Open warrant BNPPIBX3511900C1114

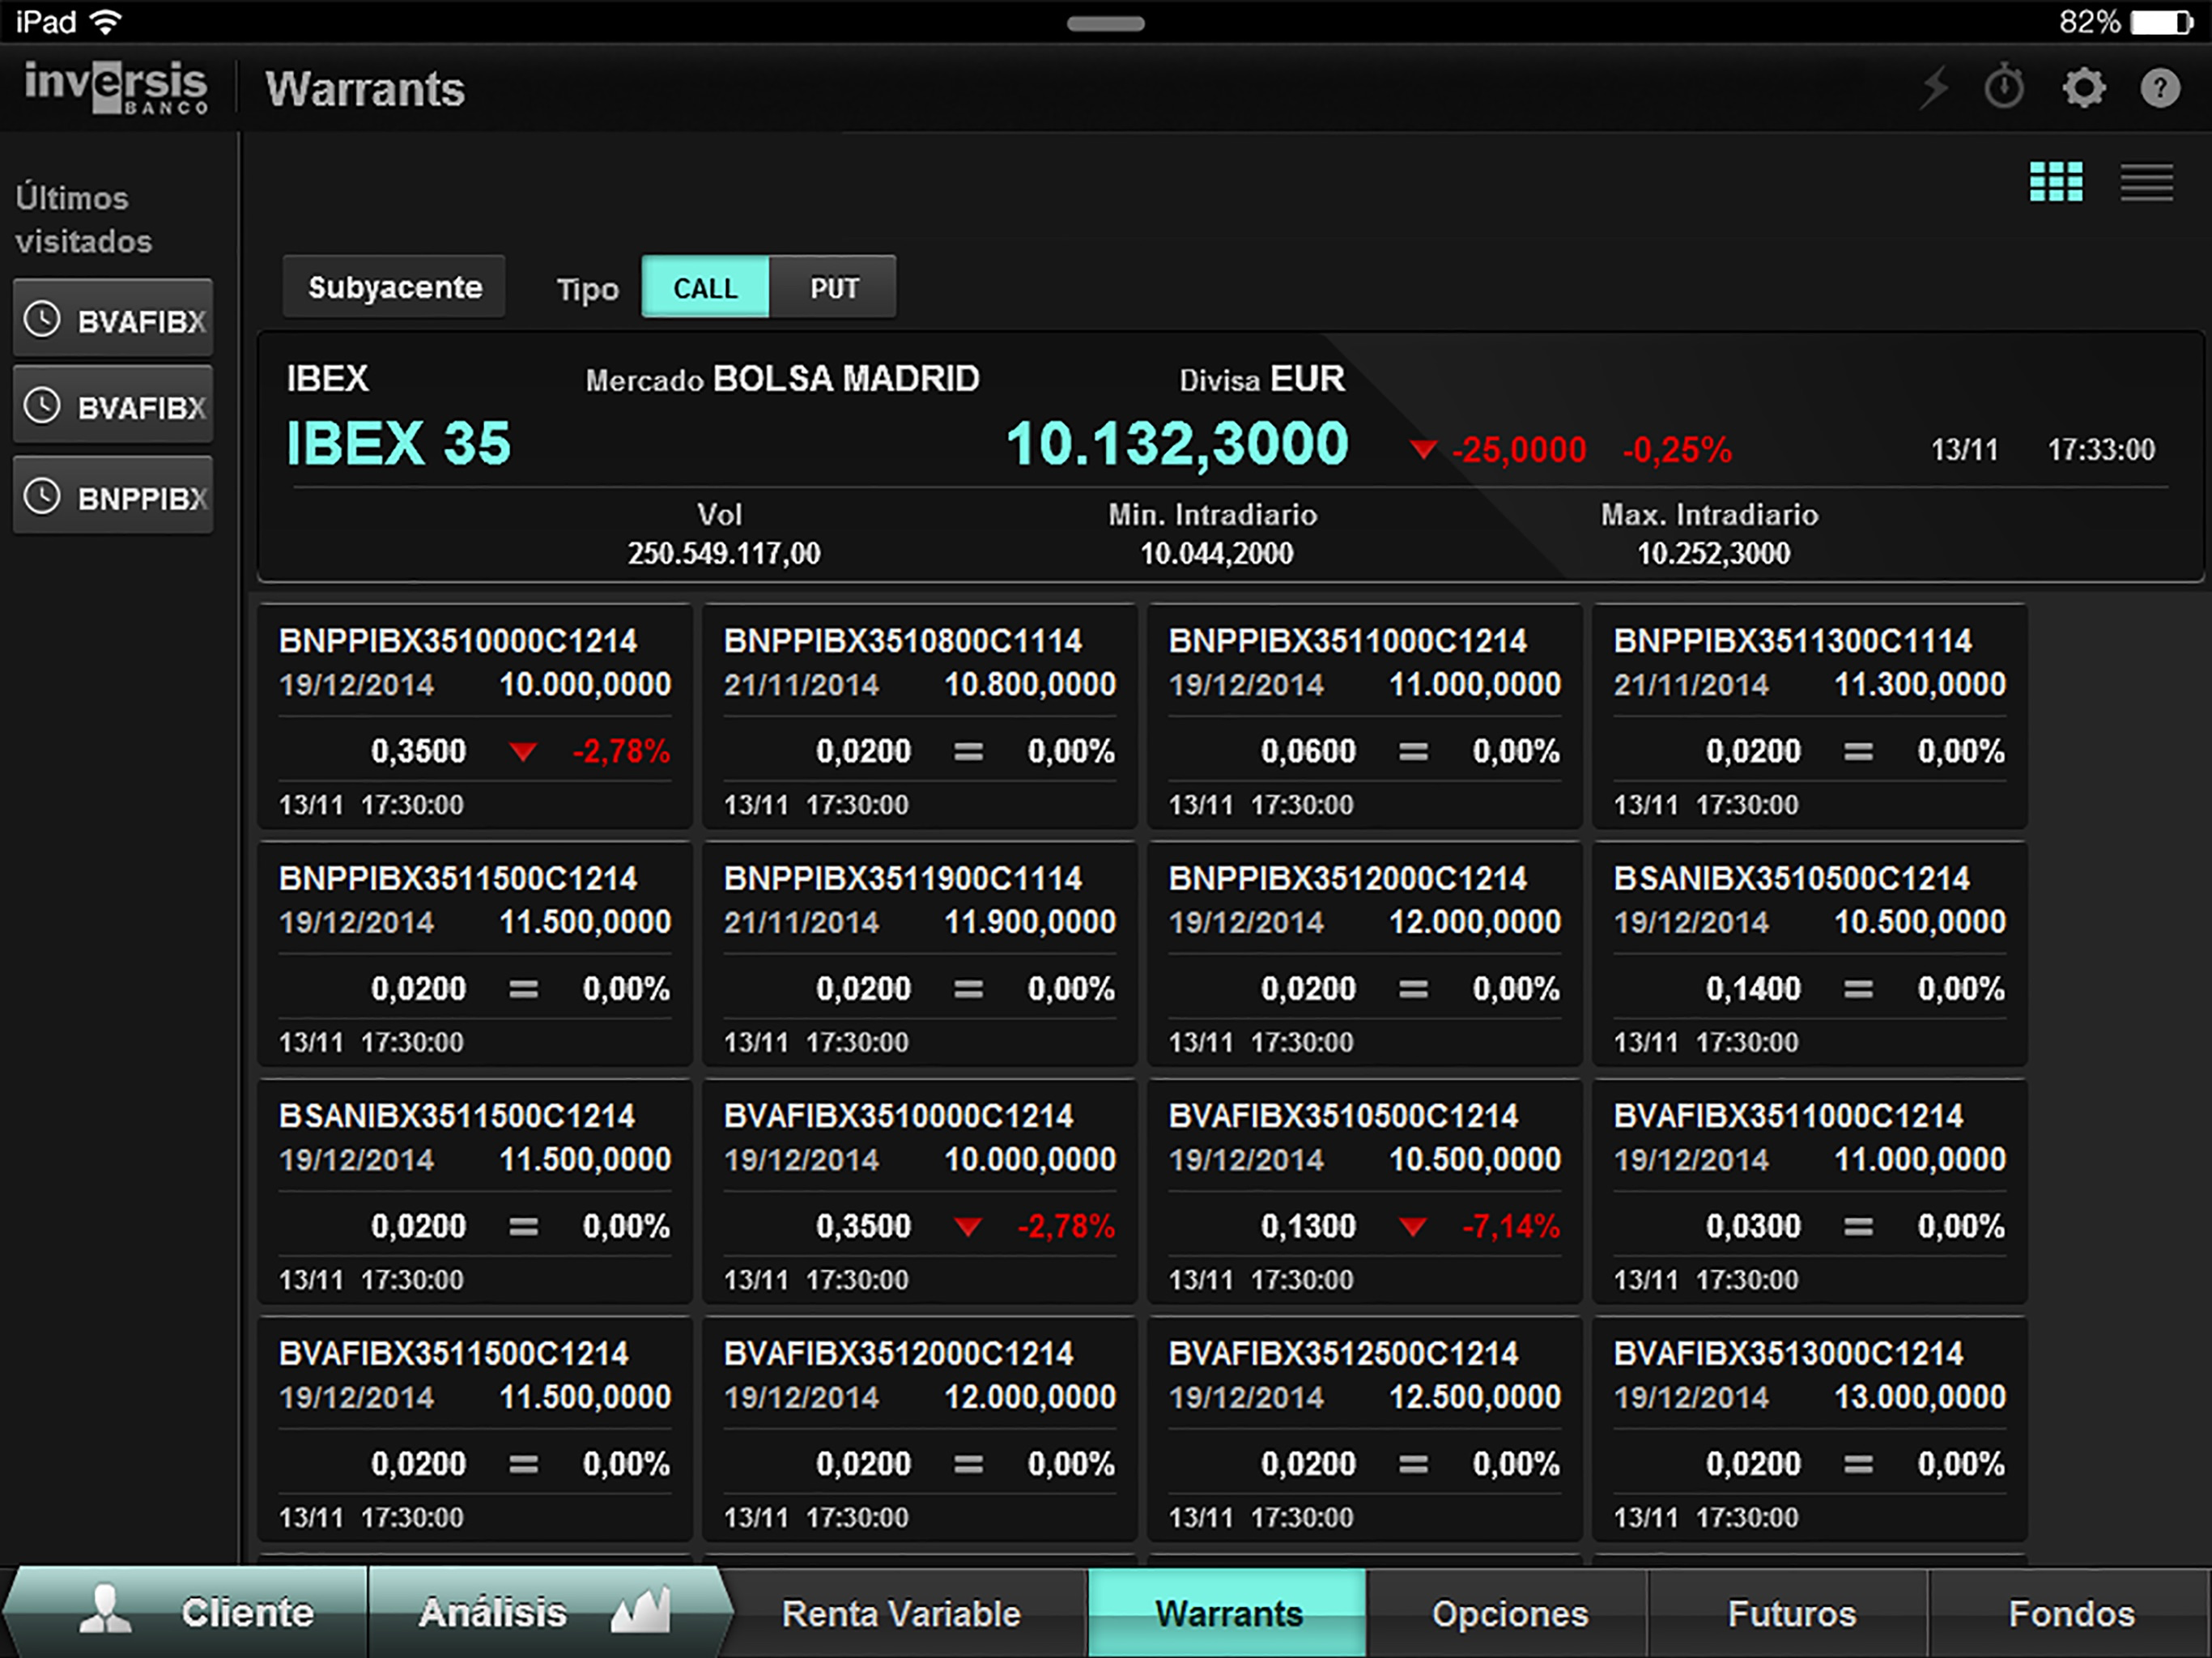click(x=920, y=954)
